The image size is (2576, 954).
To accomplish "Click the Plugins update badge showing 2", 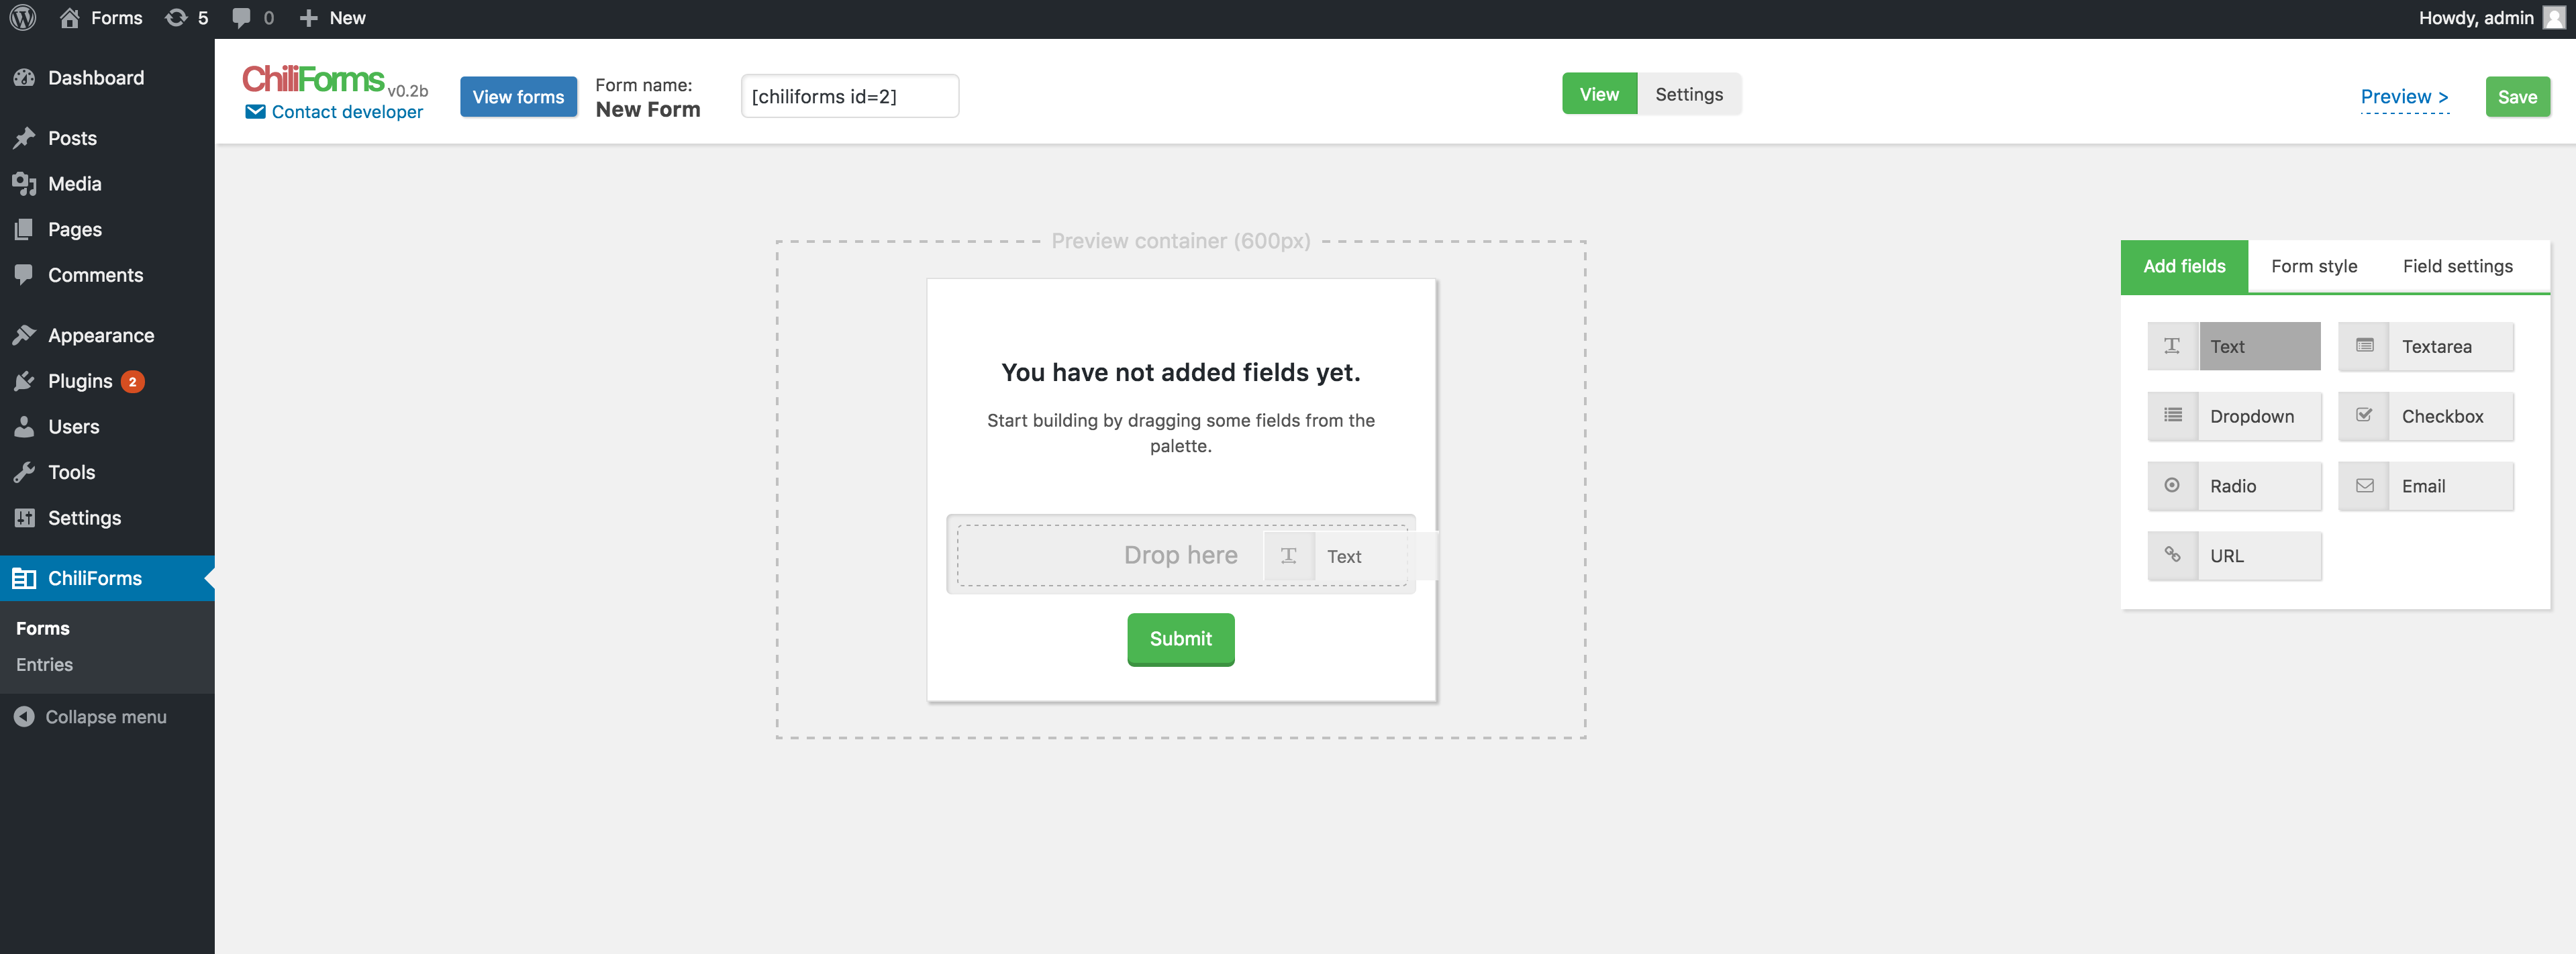I will coord(132,381).
